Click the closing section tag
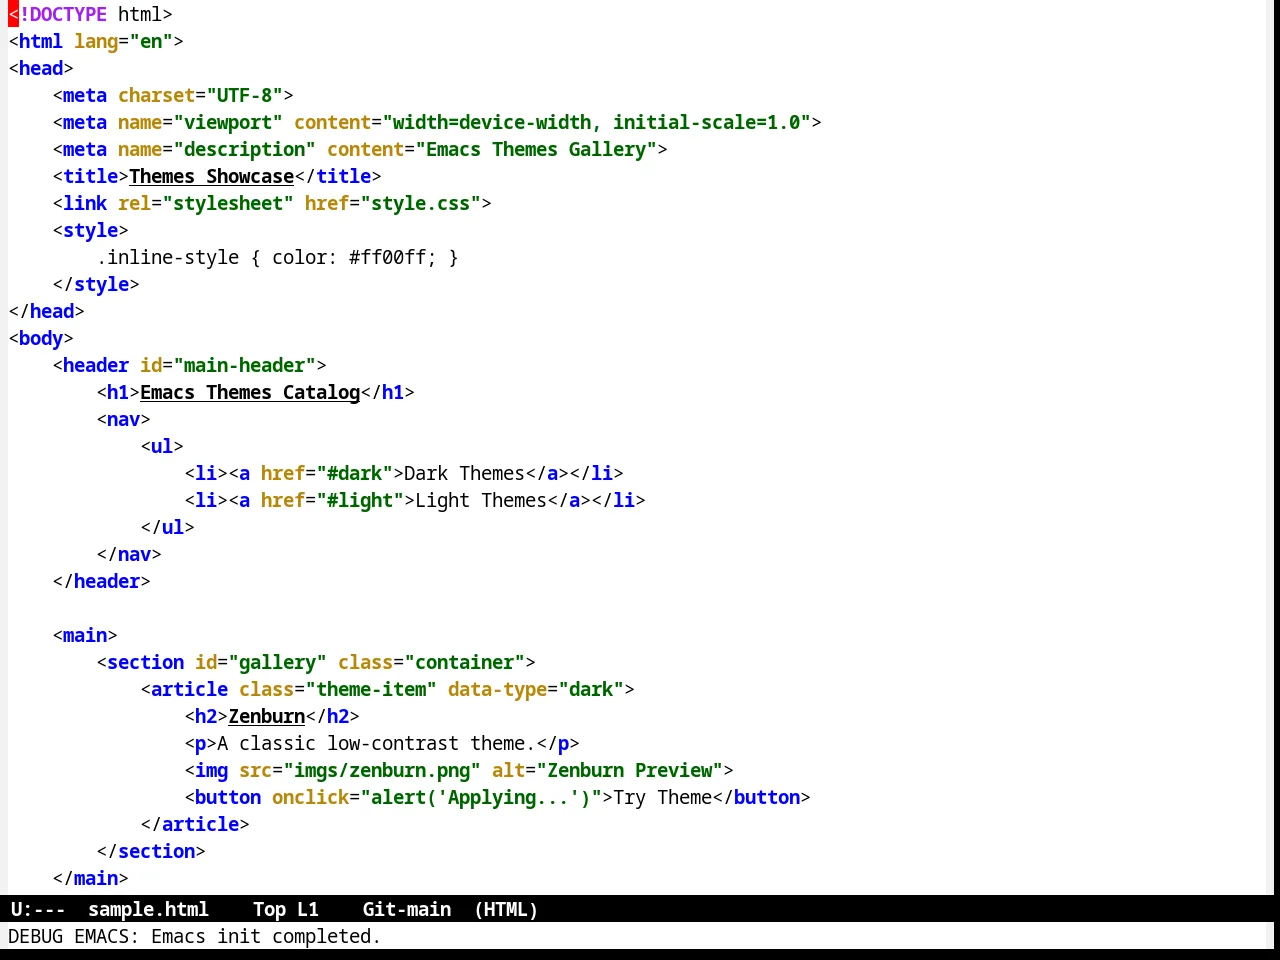Image resolution: width=1280 pixels, height=960 pixels. pyautogui.click(x=151, y=851)
